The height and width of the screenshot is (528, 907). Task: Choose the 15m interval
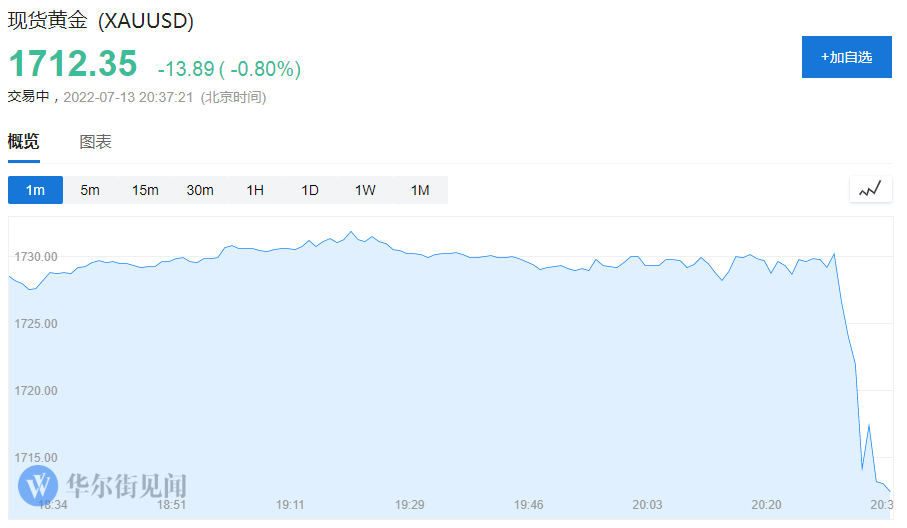click(x=145, y=190)
